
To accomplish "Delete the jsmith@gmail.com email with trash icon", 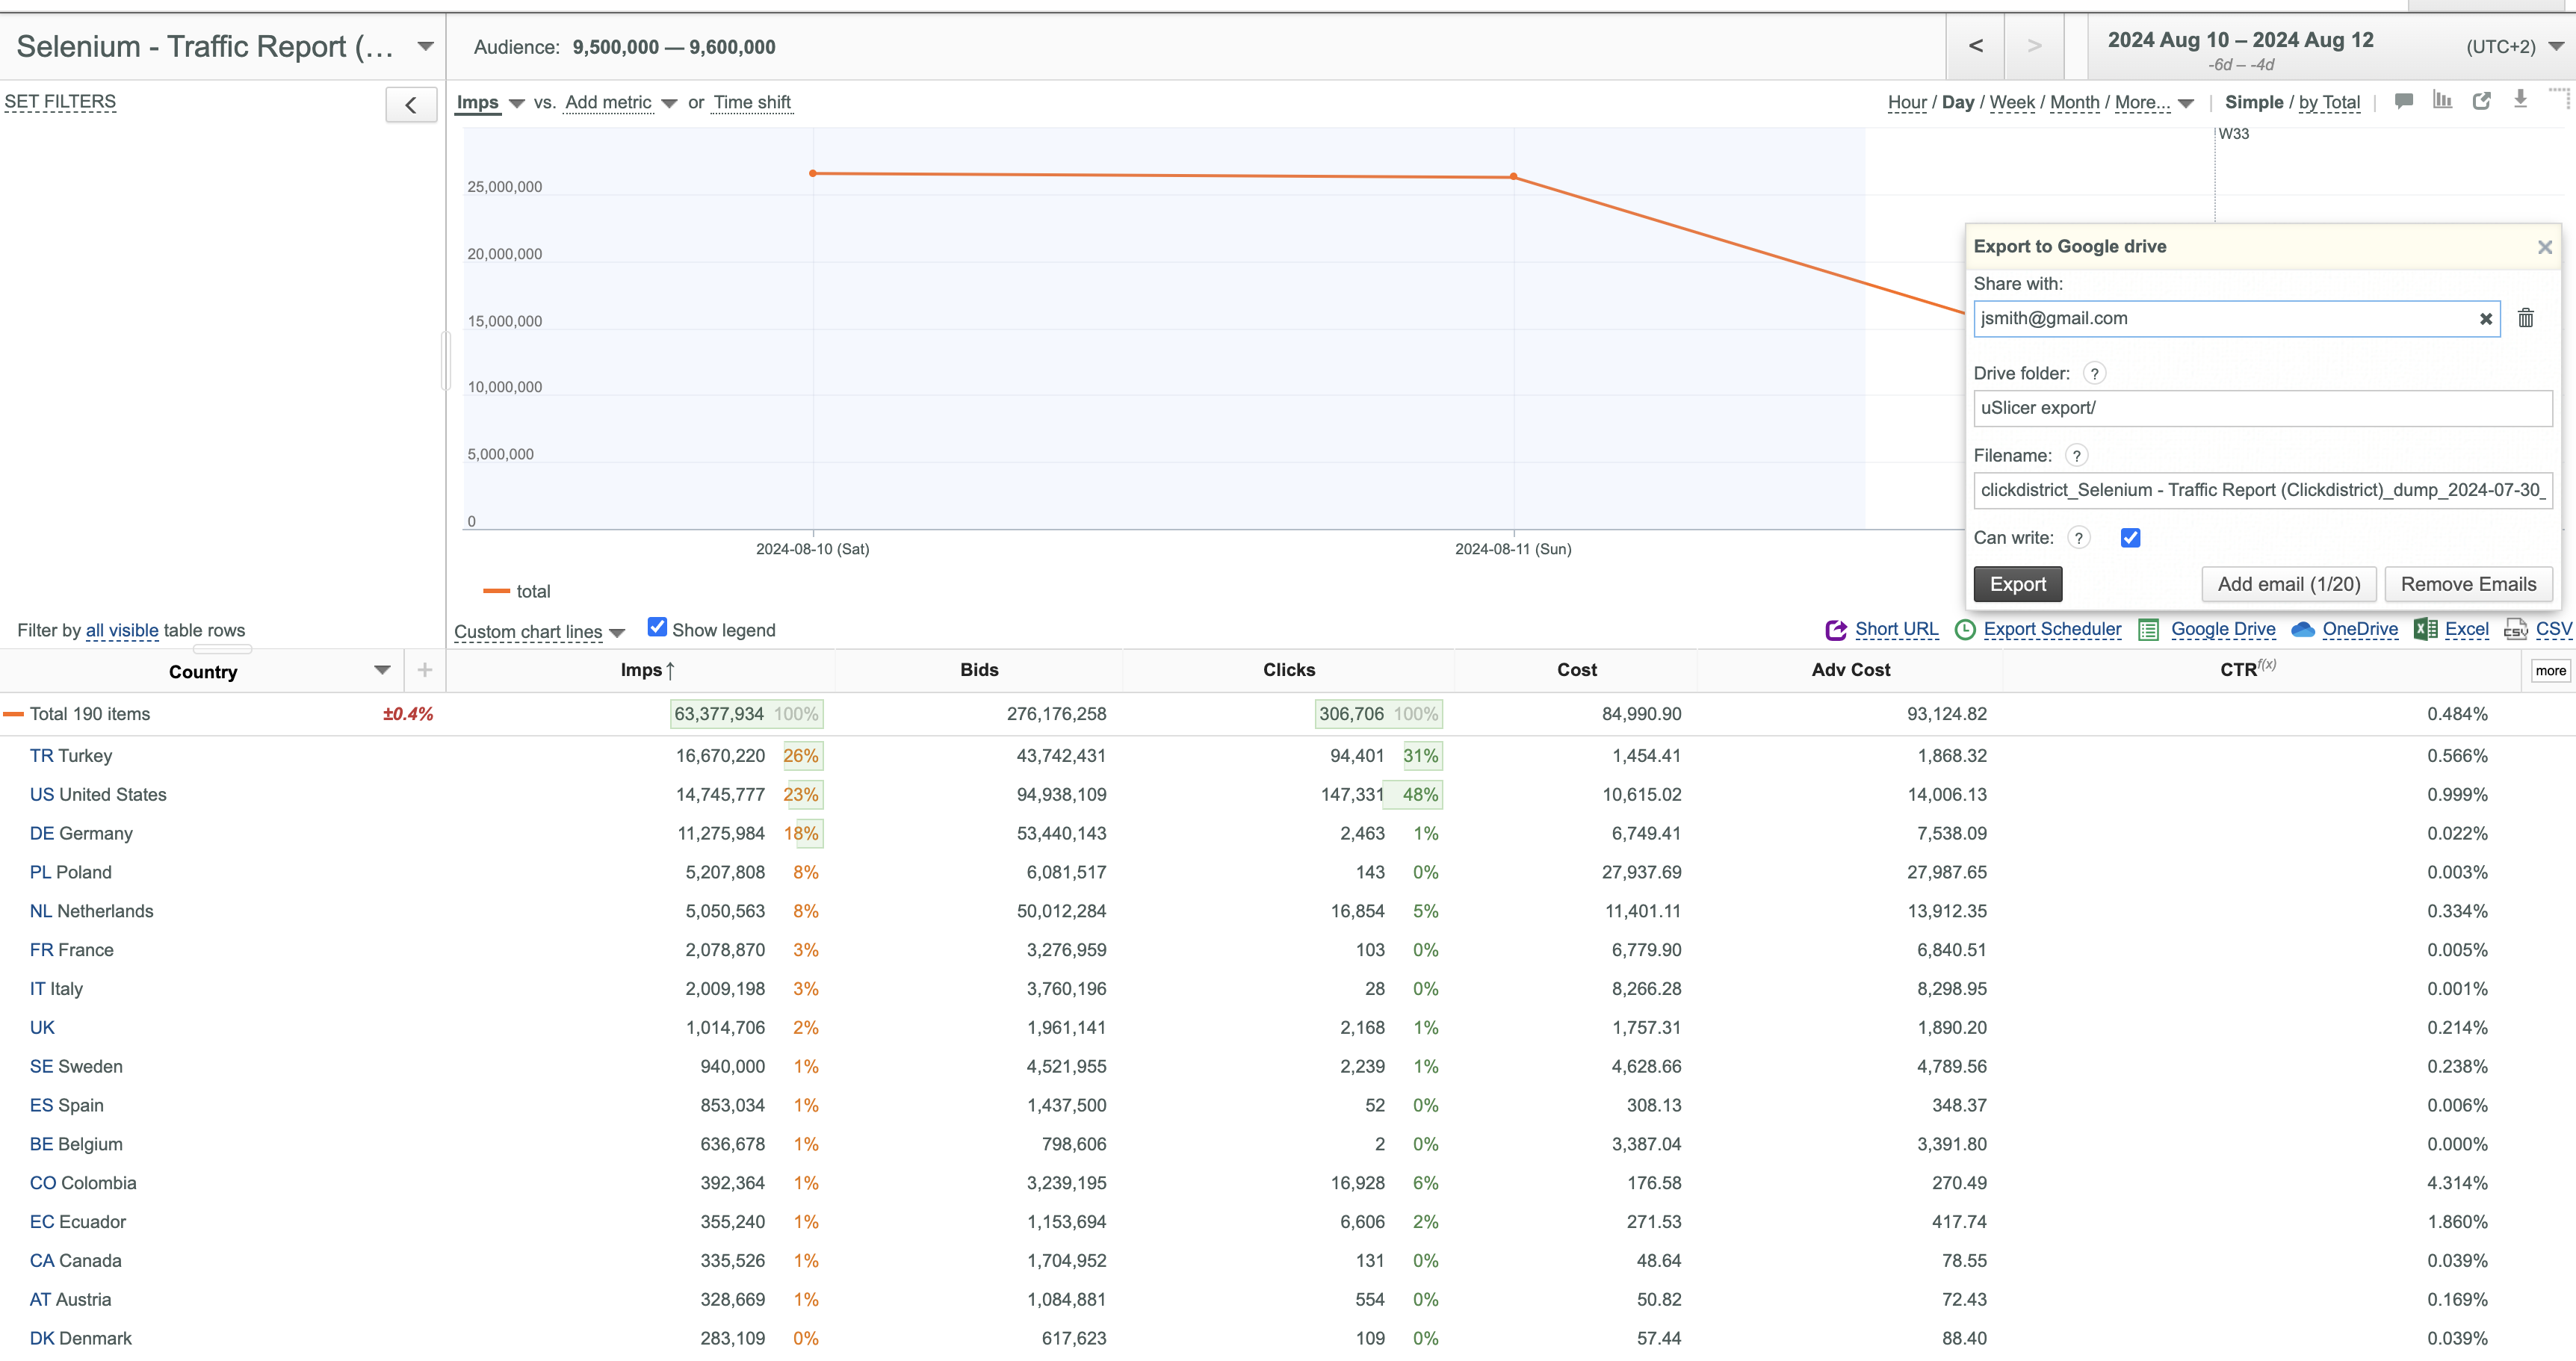I will click(x=2526, y=318).
